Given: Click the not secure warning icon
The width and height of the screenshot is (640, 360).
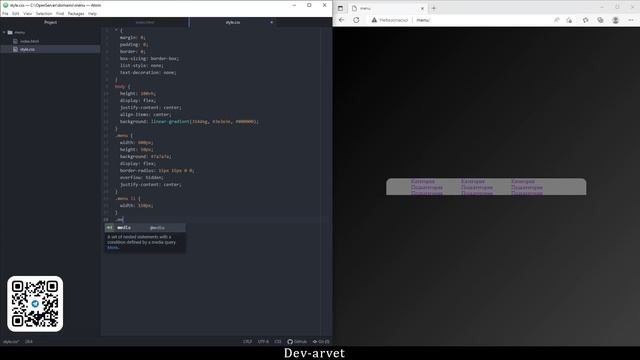Looking at the screenshot, I should point(374,20).
